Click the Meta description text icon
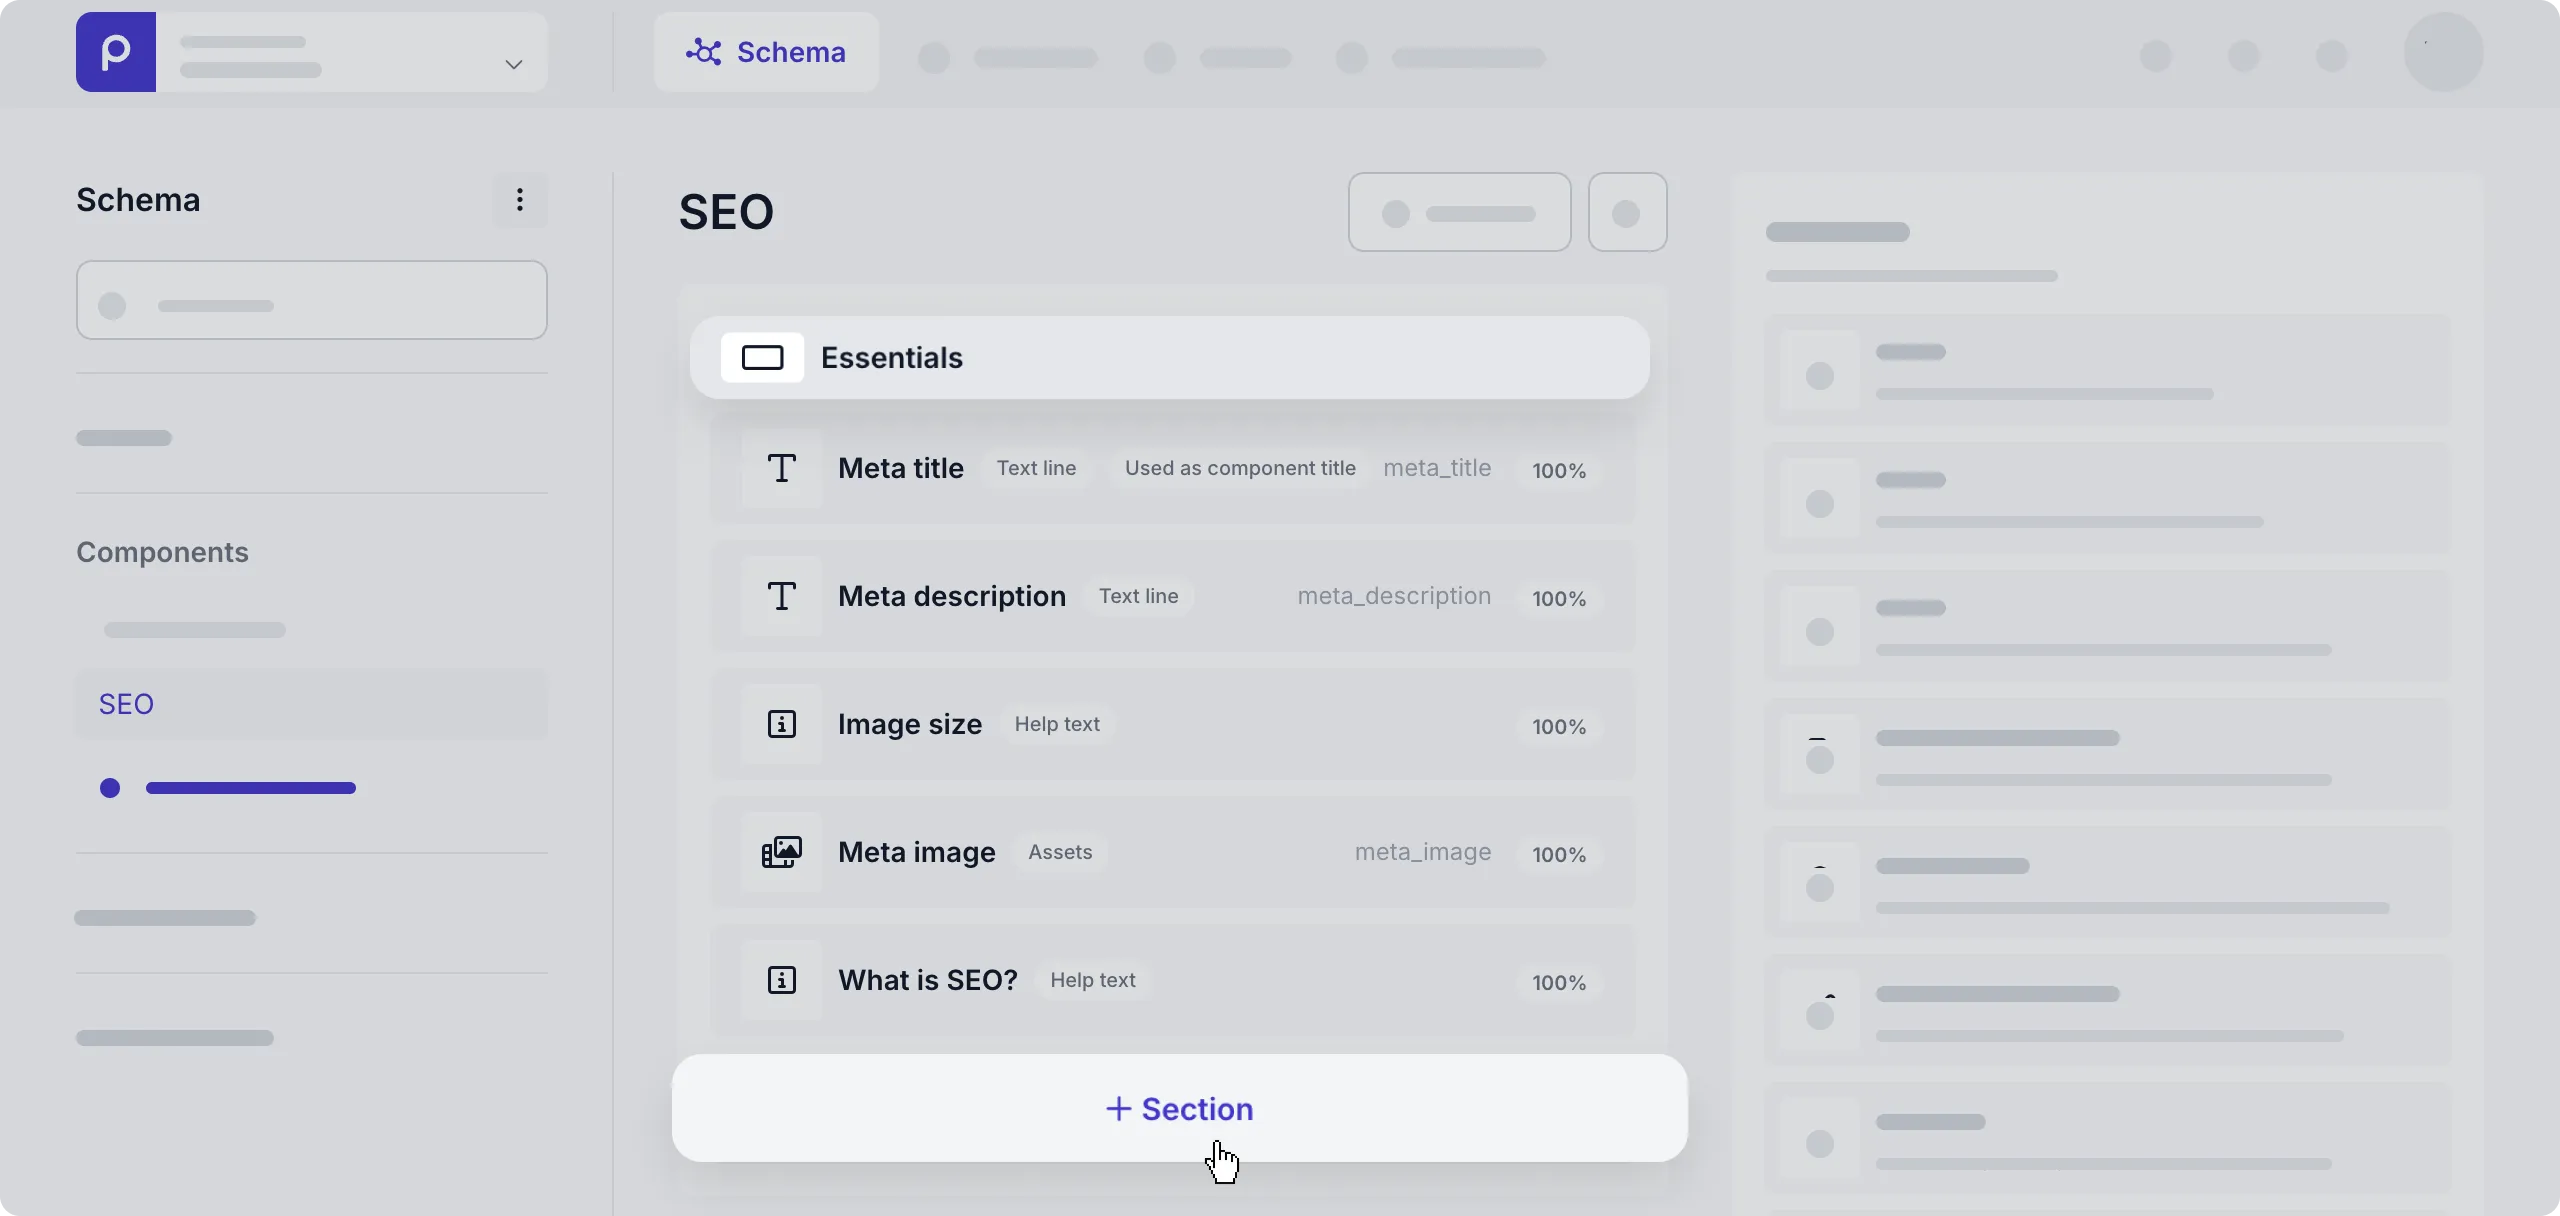 click(x=782, y=596)
